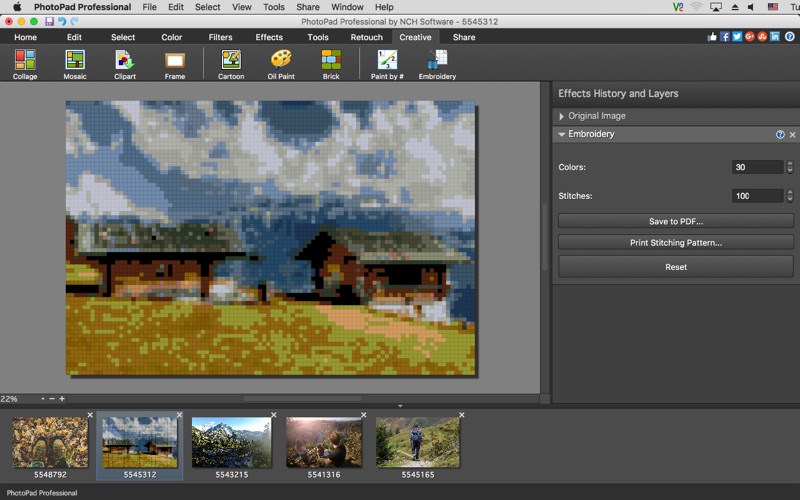800x500 pixels.
Task: Collapse the Embroidery layer section
Action: 562,134
